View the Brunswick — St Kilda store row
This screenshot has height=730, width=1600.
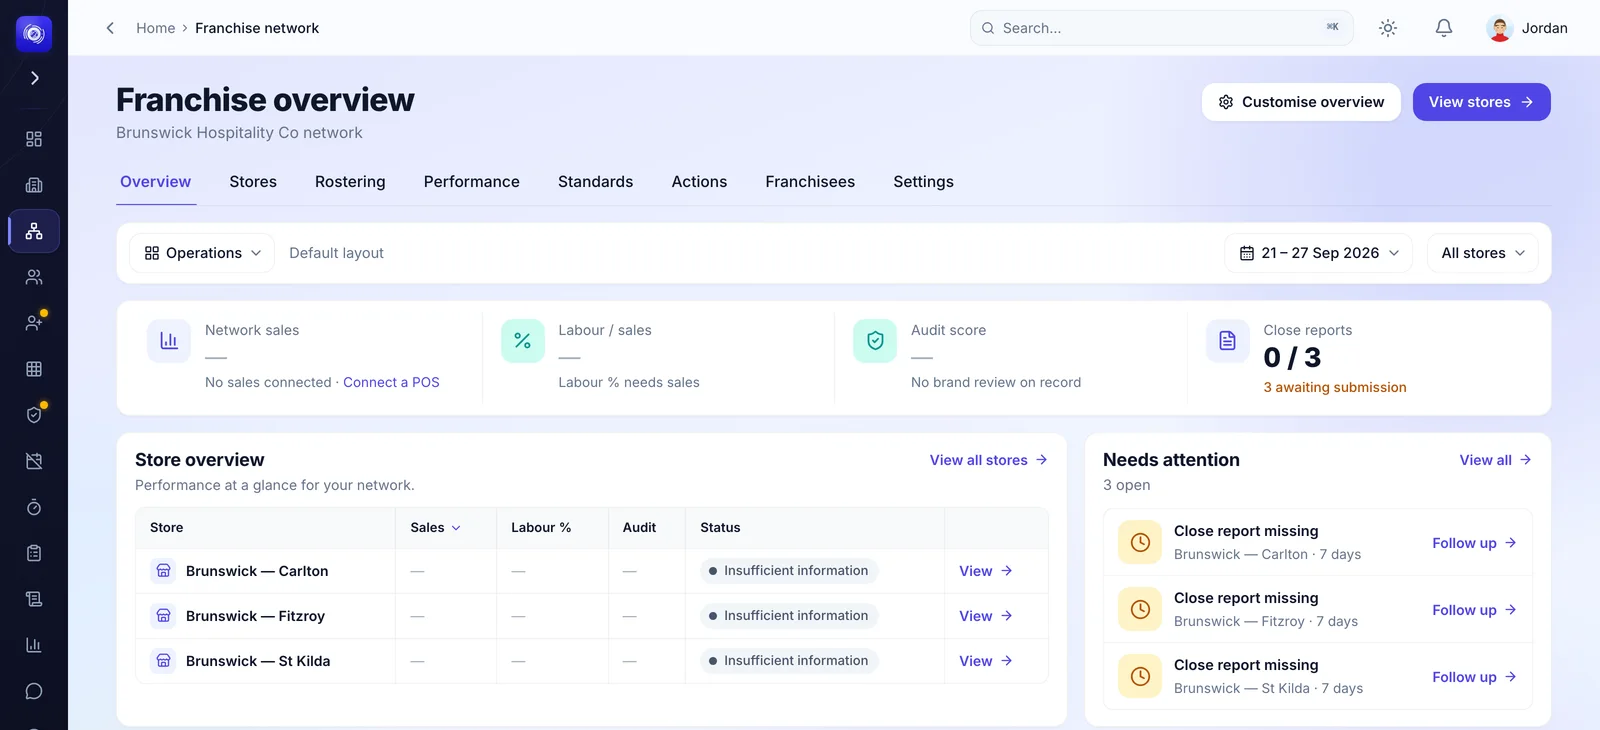(986, 661)
